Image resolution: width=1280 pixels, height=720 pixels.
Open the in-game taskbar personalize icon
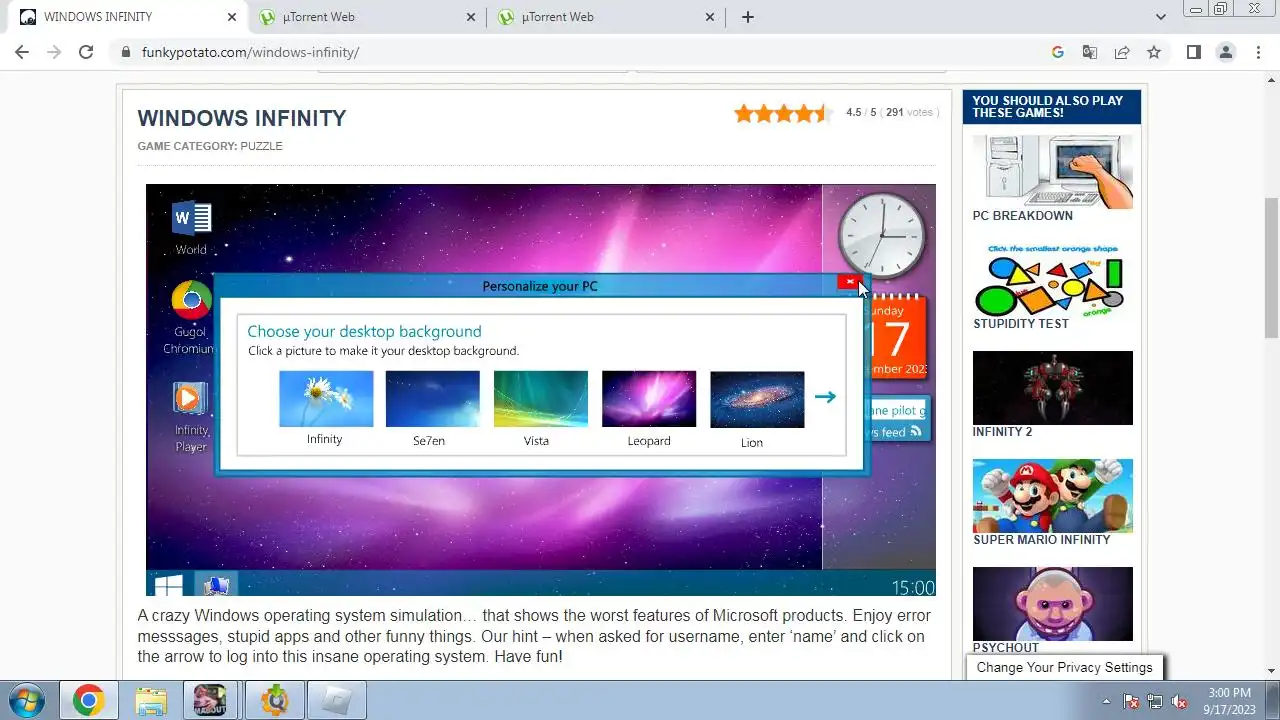point(216,585)
